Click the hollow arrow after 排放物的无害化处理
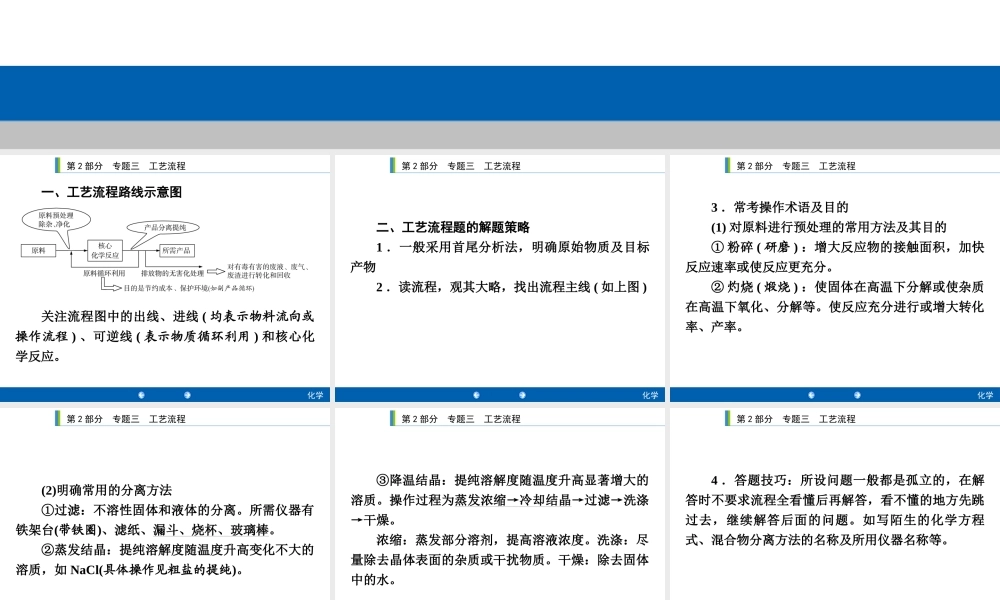Screen dimensions: 1000x600 214,270
